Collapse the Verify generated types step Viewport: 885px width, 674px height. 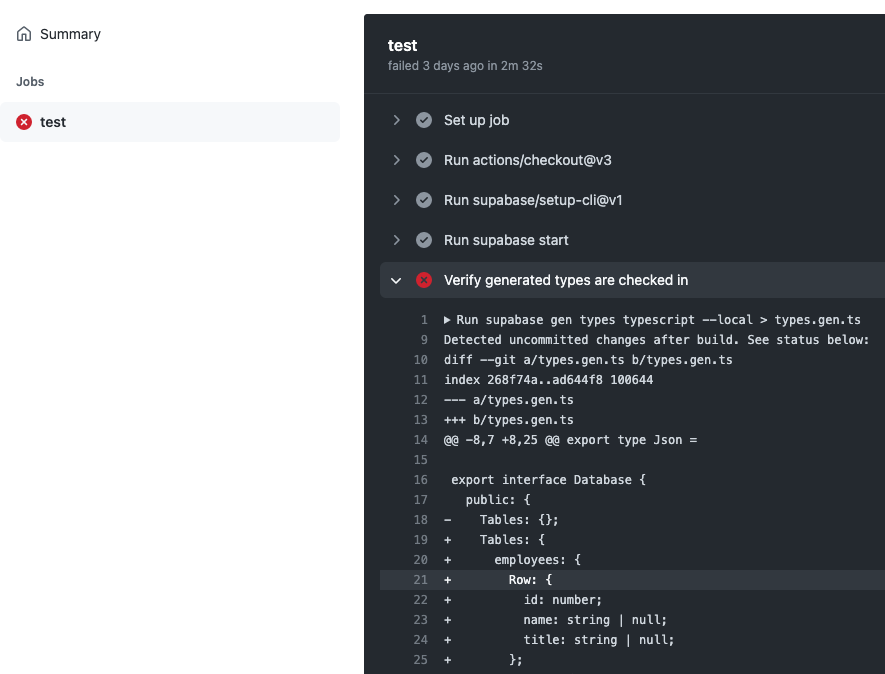(396, 281)
